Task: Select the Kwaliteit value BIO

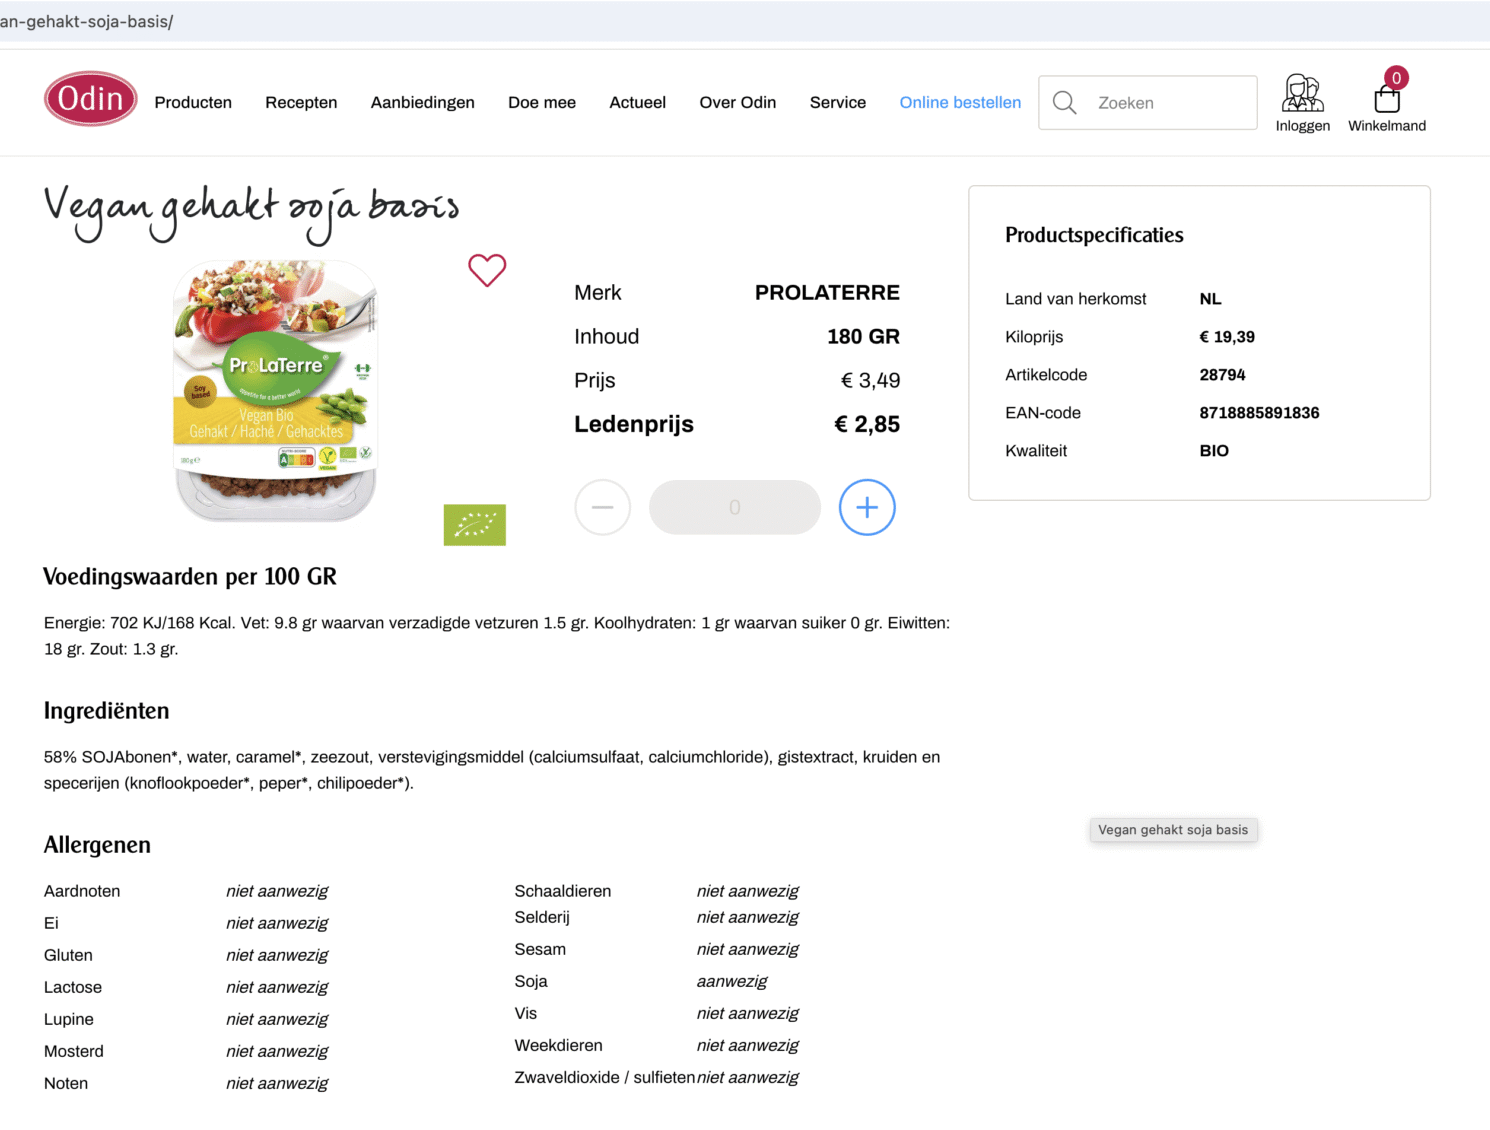Action: 1214,451
